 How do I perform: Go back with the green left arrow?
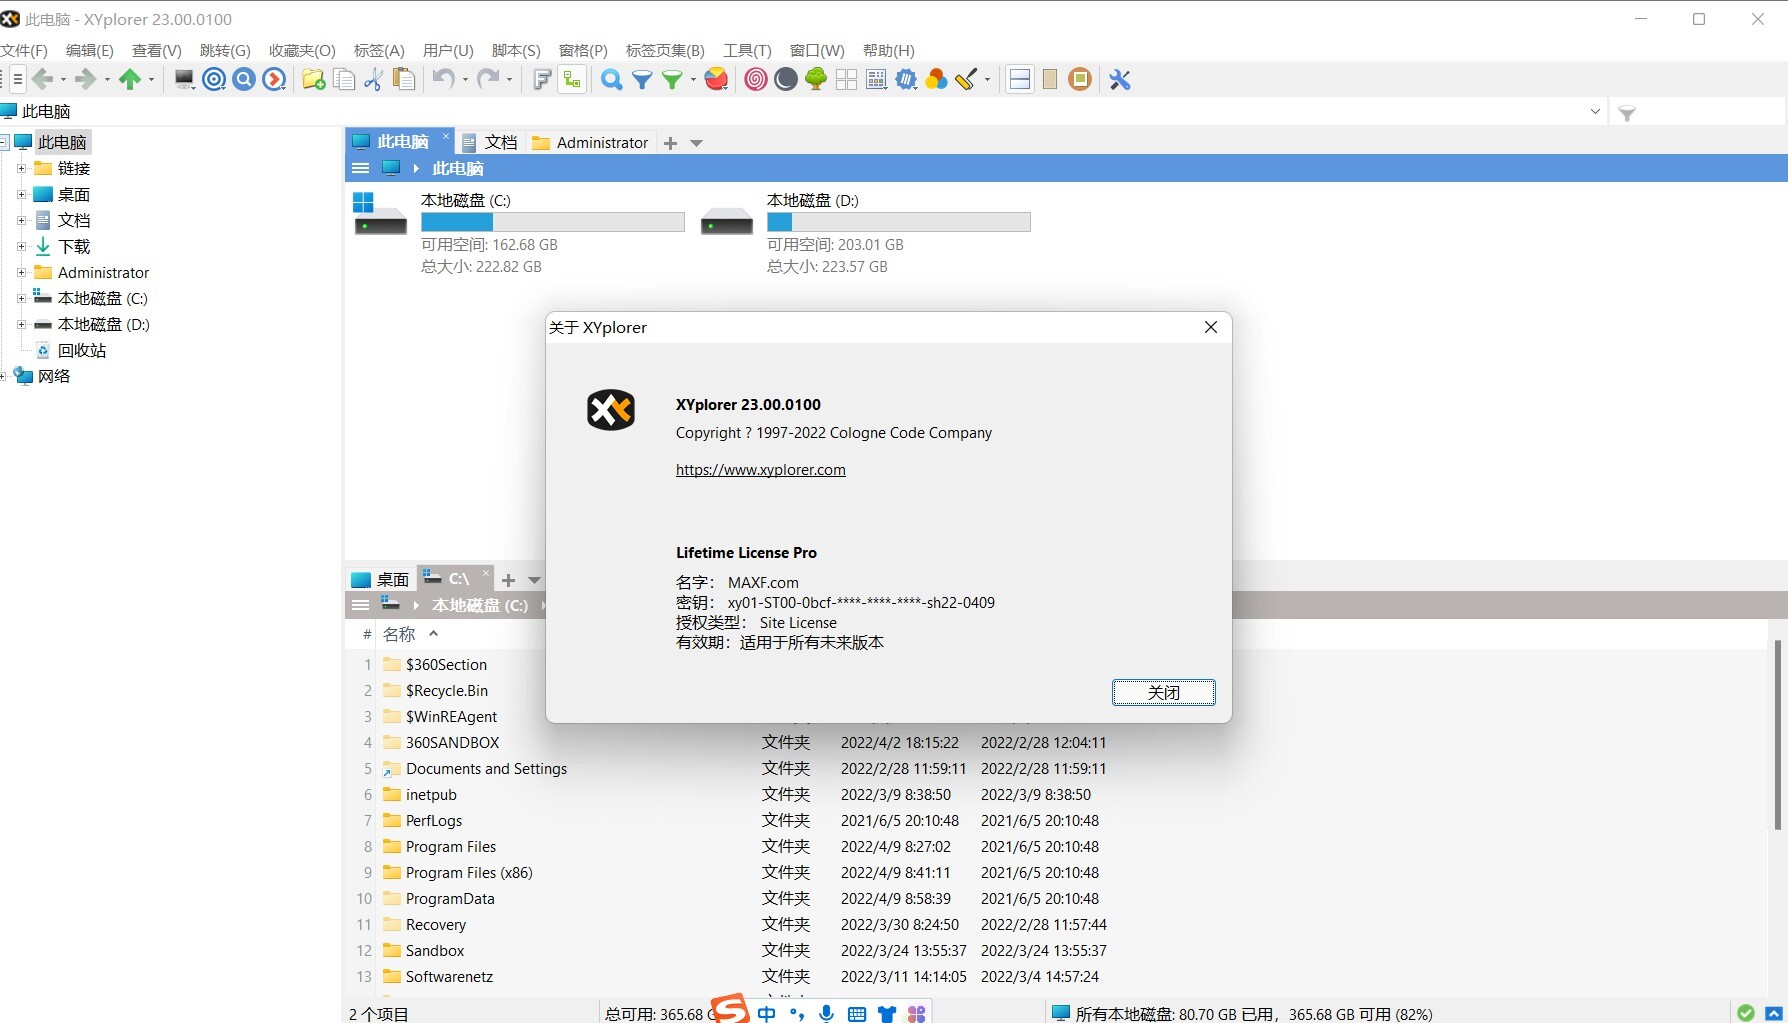point(42,80)
